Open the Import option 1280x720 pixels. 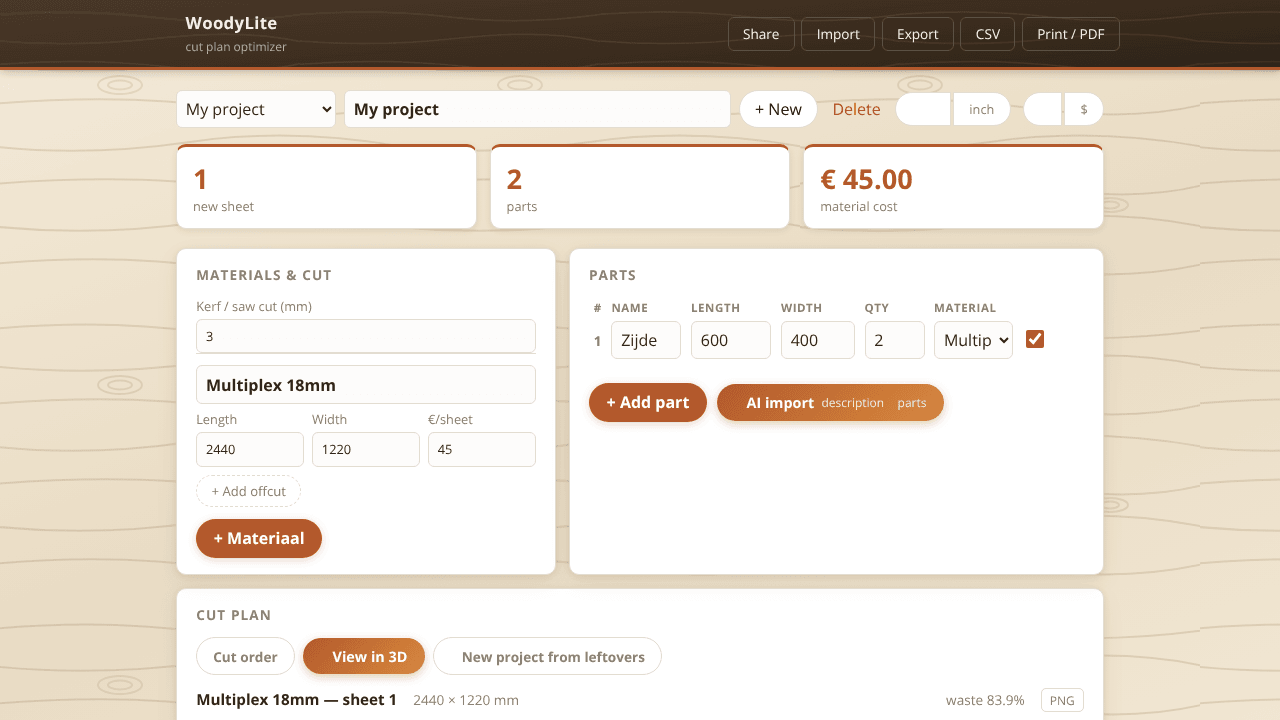click(x=838, y=34)
